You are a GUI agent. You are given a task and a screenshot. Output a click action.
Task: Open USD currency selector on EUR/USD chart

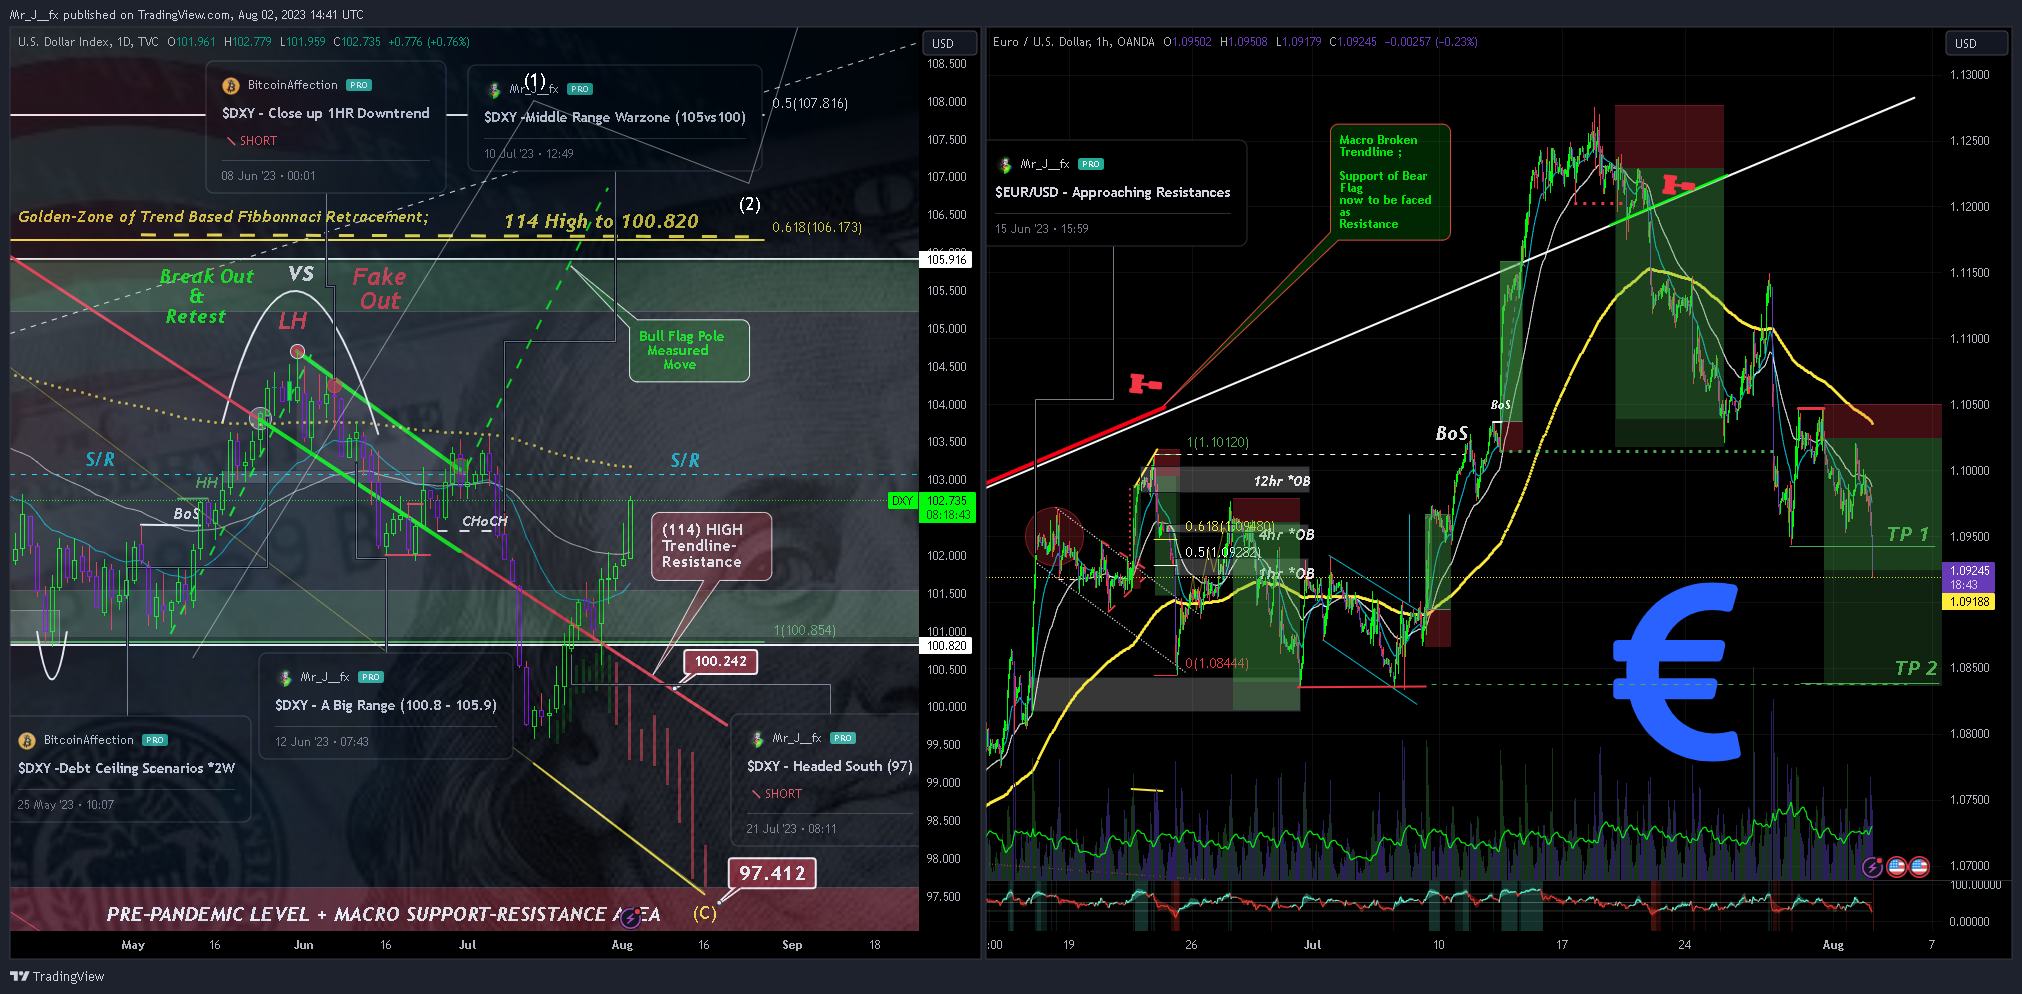tap(1976, 43)
